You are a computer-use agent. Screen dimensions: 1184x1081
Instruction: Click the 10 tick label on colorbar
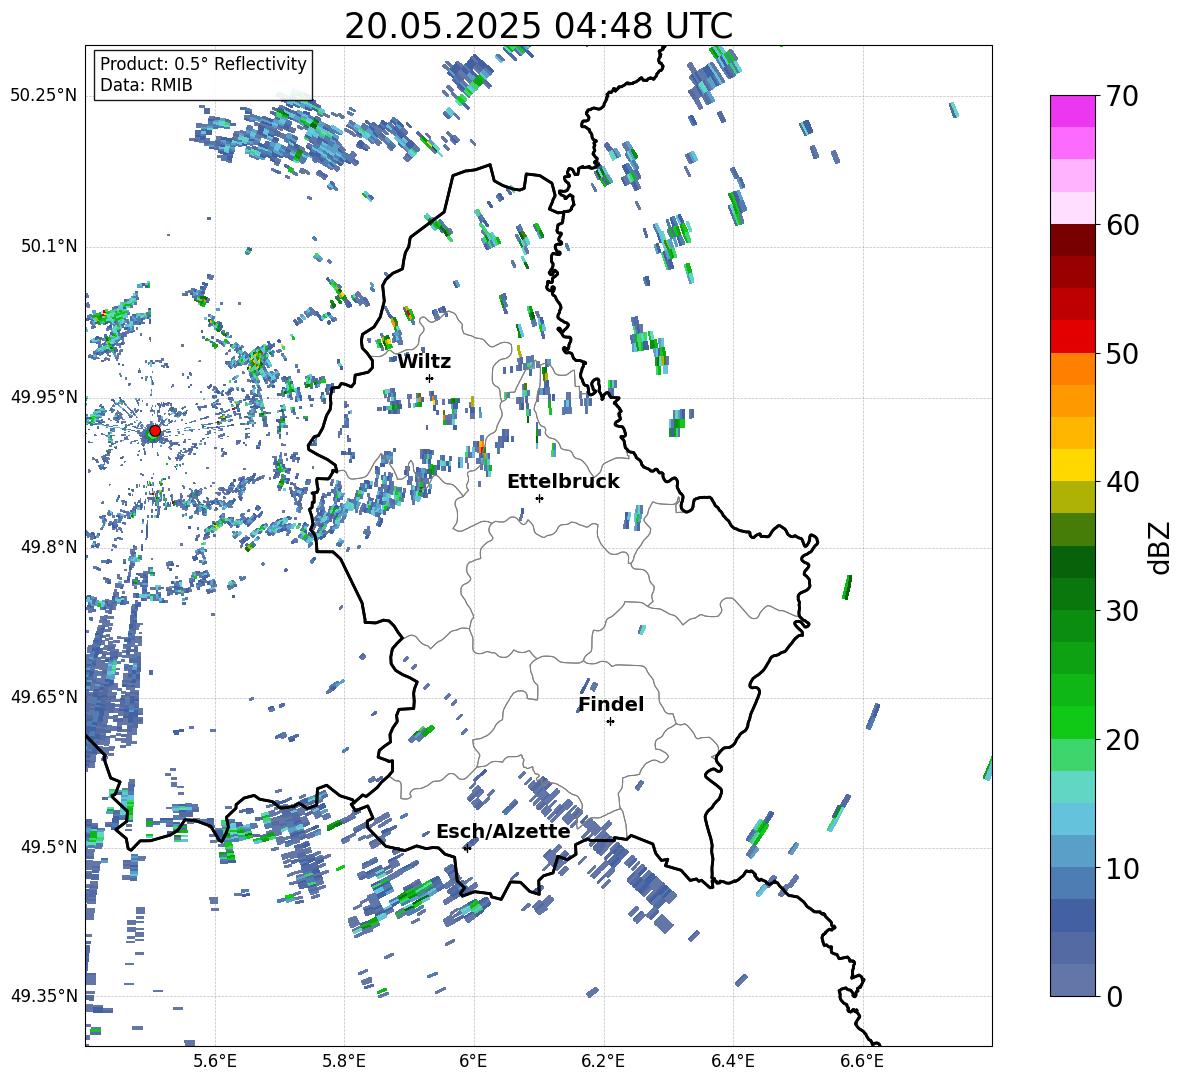pos(1122,868)
